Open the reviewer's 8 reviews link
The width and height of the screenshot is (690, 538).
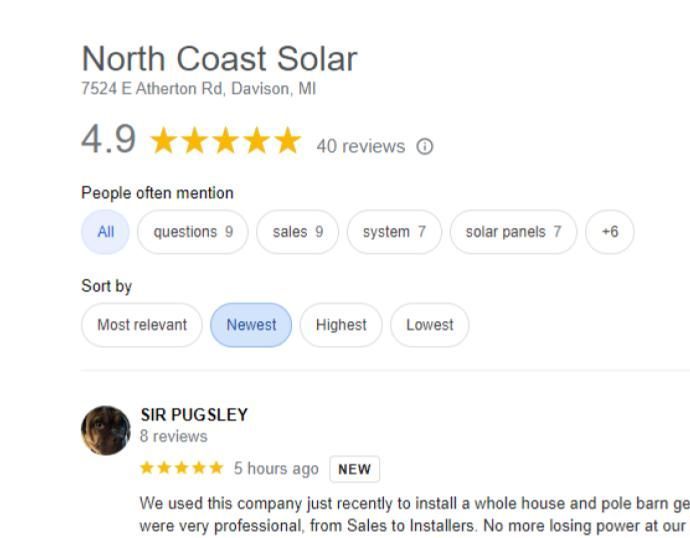(x=174, y=436)
